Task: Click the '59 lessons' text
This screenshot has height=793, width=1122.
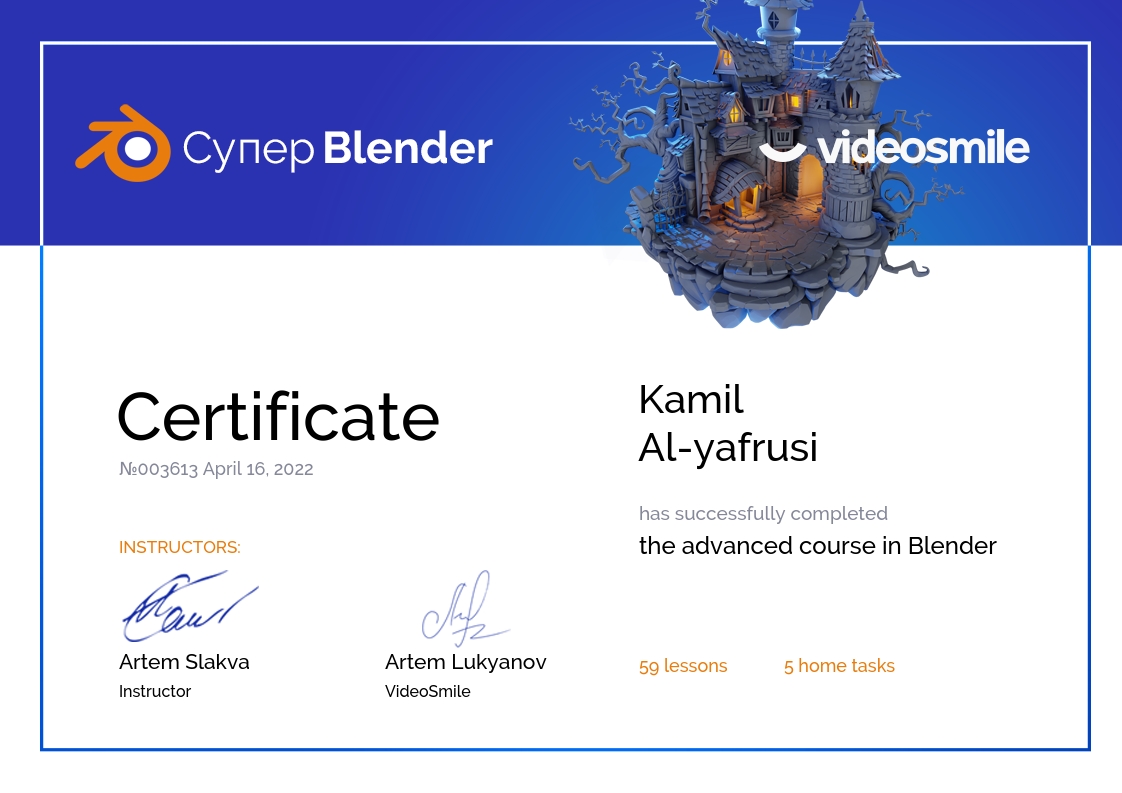Action: pos(683,666)
